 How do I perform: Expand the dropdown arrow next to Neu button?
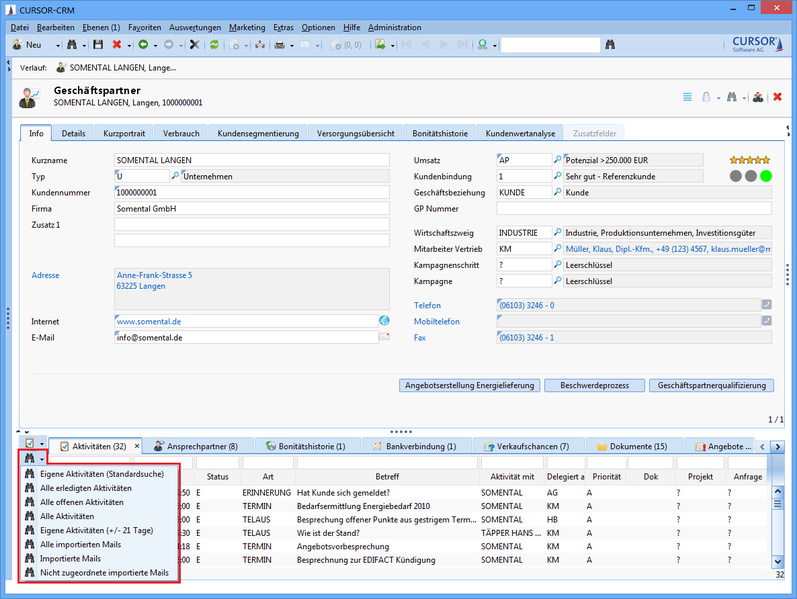pos(57,45)
